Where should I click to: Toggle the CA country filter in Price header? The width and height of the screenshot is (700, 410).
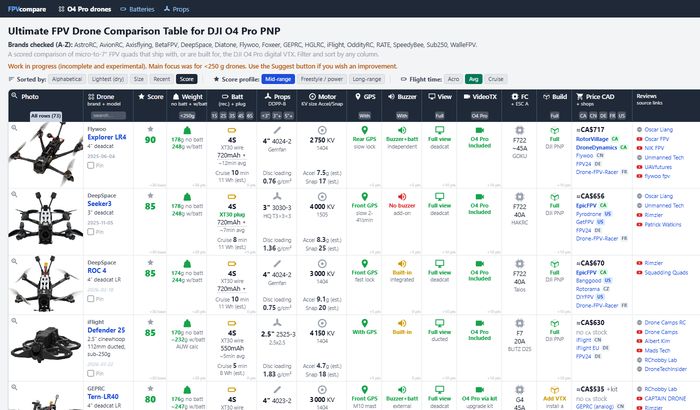583,116
